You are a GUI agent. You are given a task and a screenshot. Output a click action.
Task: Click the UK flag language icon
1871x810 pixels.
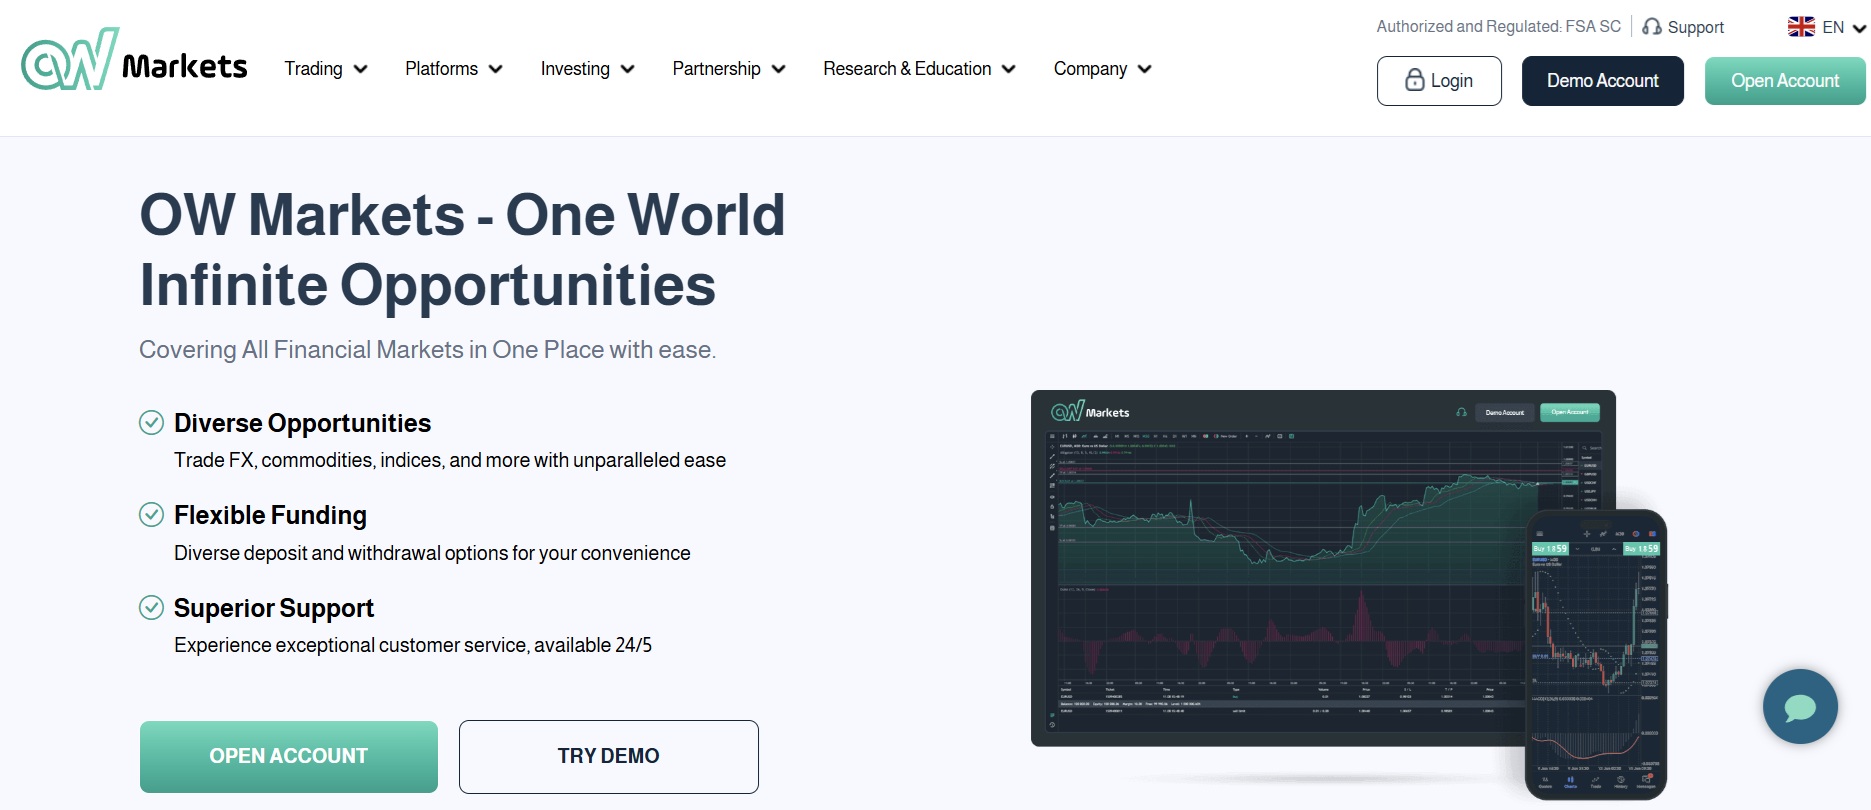[x=1801, y=27]
